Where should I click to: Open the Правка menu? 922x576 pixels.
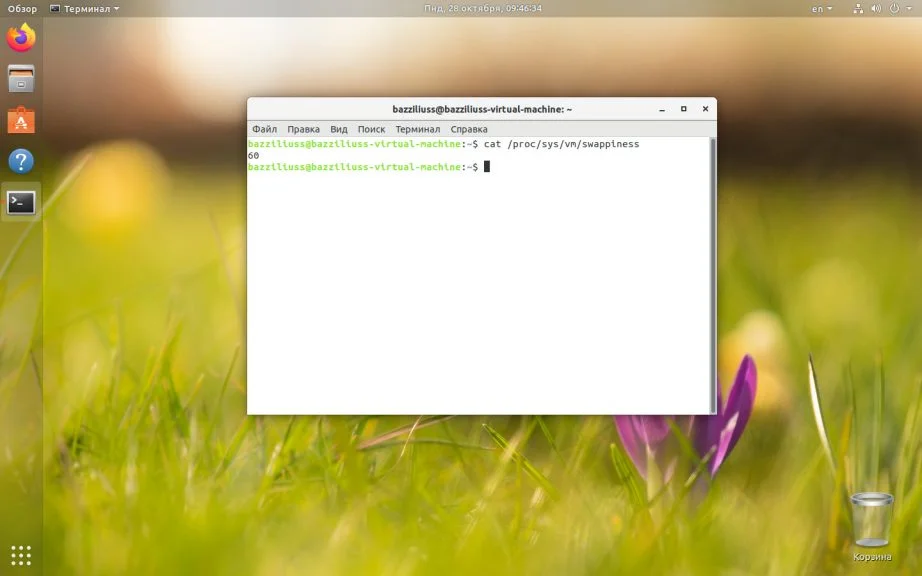coord(303,129)
